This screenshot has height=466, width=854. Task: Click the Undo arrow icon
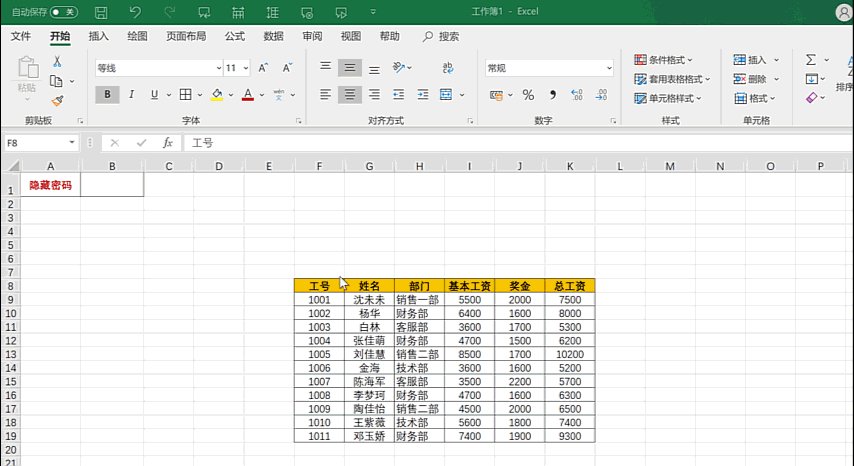(135, 12)
